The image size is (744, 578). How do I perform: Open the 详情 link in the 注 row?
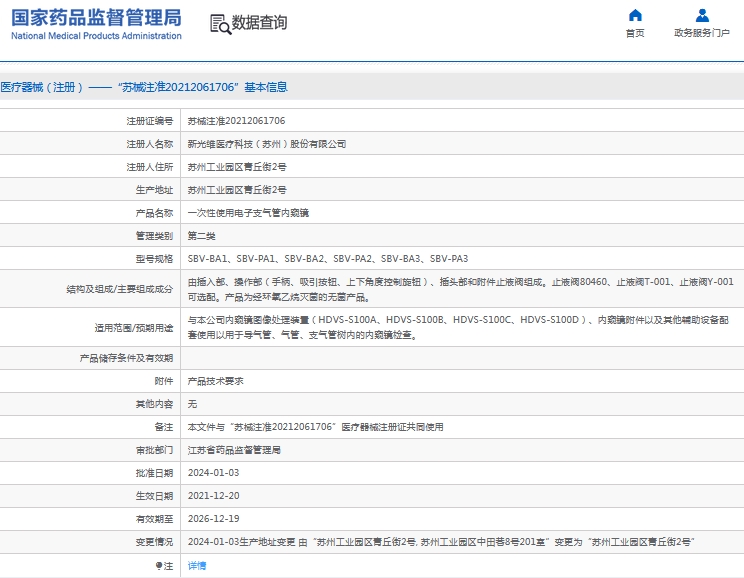(x=197, y=565)
